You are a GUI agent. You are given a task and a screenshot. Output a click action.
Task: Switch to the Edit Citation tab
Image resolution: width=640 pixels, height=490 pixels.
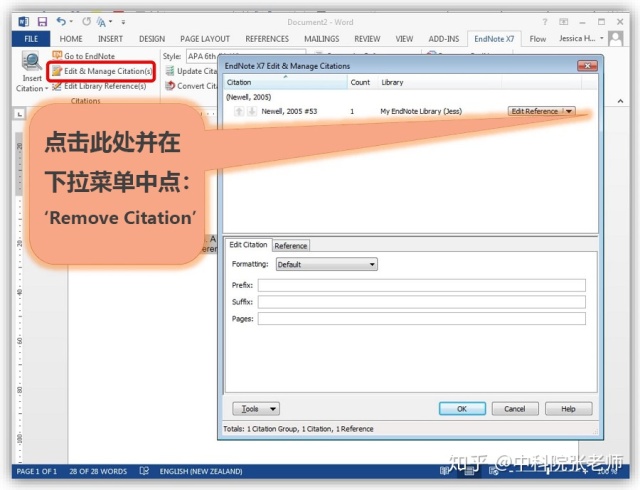(x=248, y=245)
